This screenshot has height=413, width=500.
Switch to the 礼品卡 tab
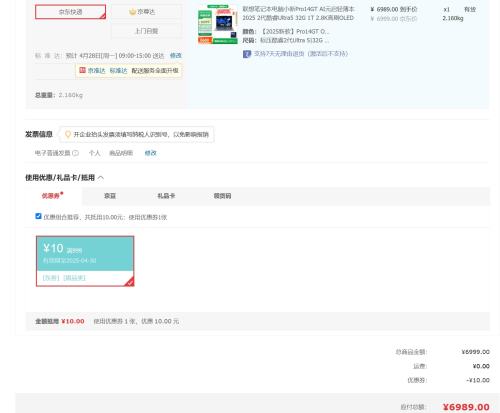pos(166,196)
